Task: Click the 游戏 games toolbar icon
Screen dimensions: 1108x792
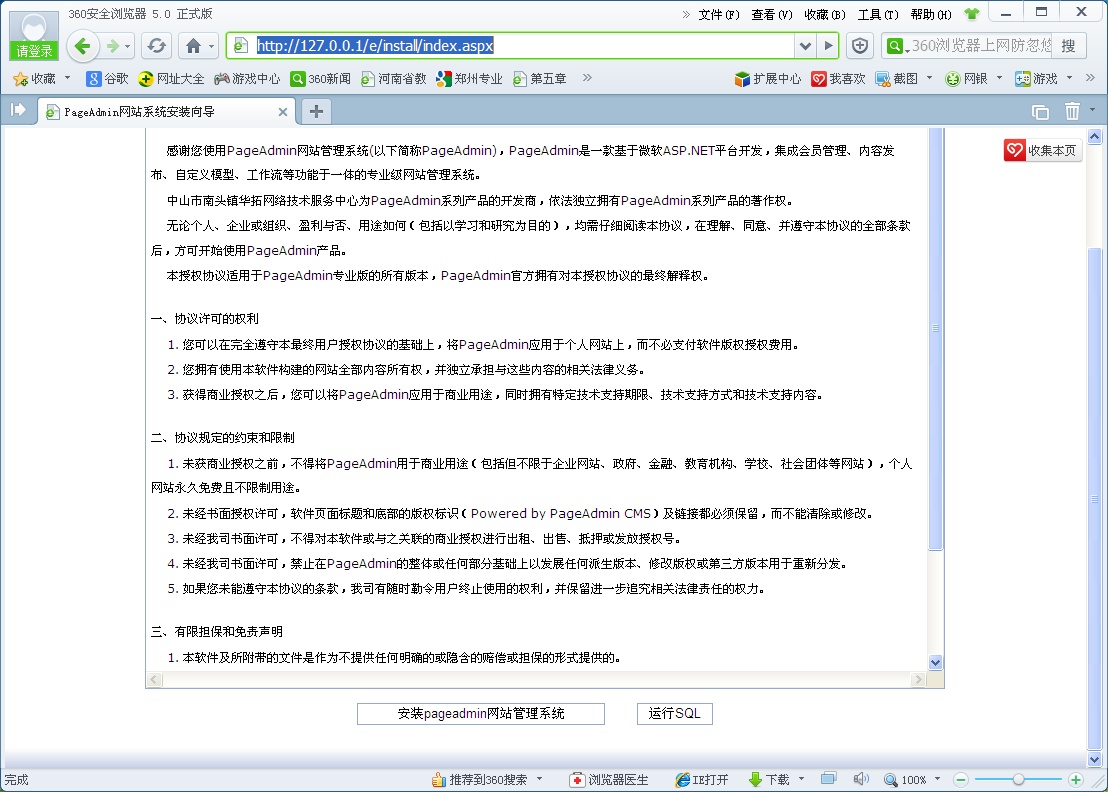Action: pos(1037,78)
